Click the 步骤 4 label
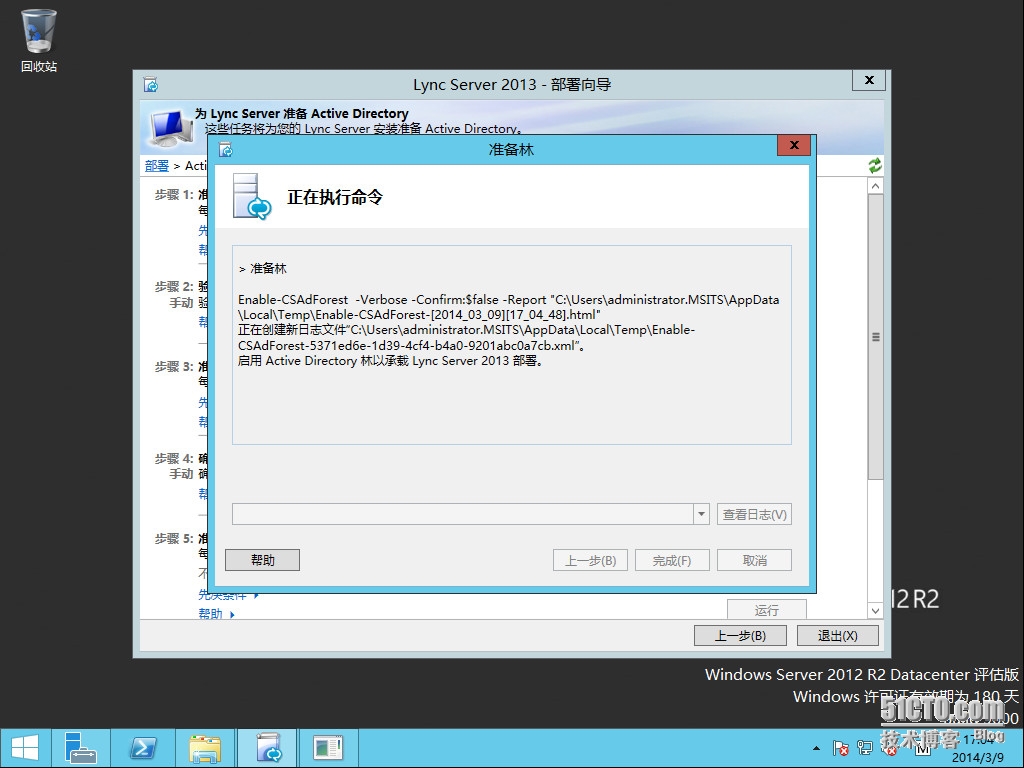Image resolution: width=1024 pixels, height=768 pixels. point(174,459)
